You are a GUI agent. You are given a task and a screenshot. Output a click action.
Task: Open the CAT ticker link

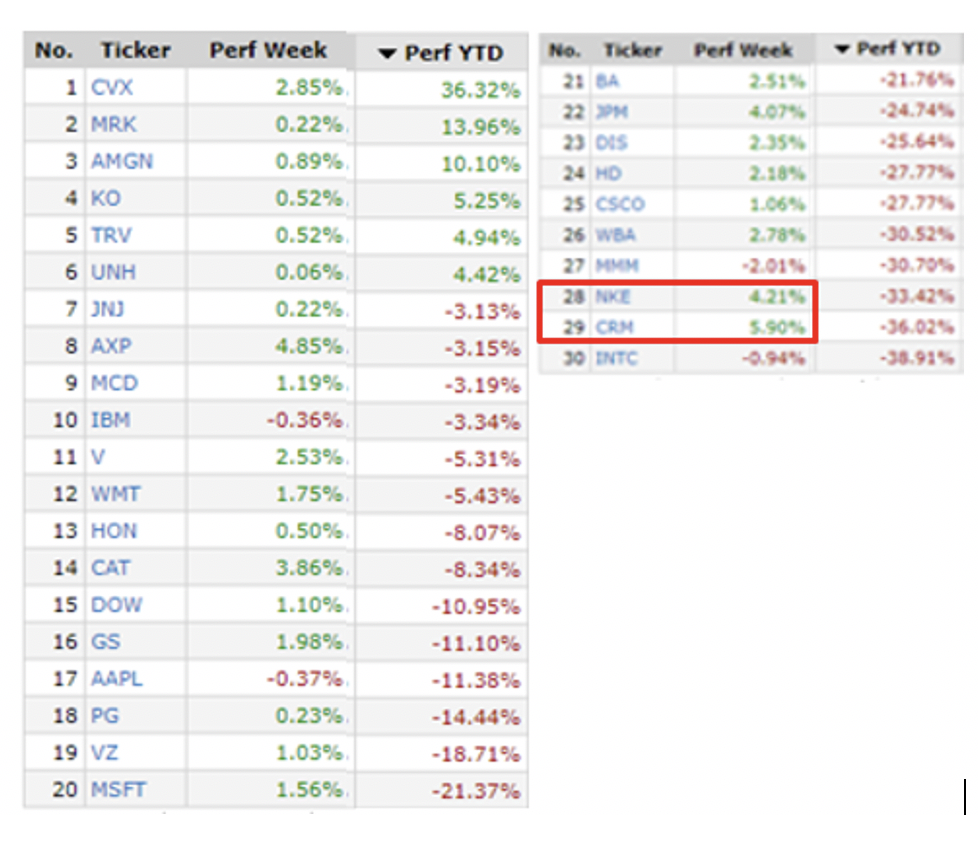pyautogui.click(x=110, y=568)
